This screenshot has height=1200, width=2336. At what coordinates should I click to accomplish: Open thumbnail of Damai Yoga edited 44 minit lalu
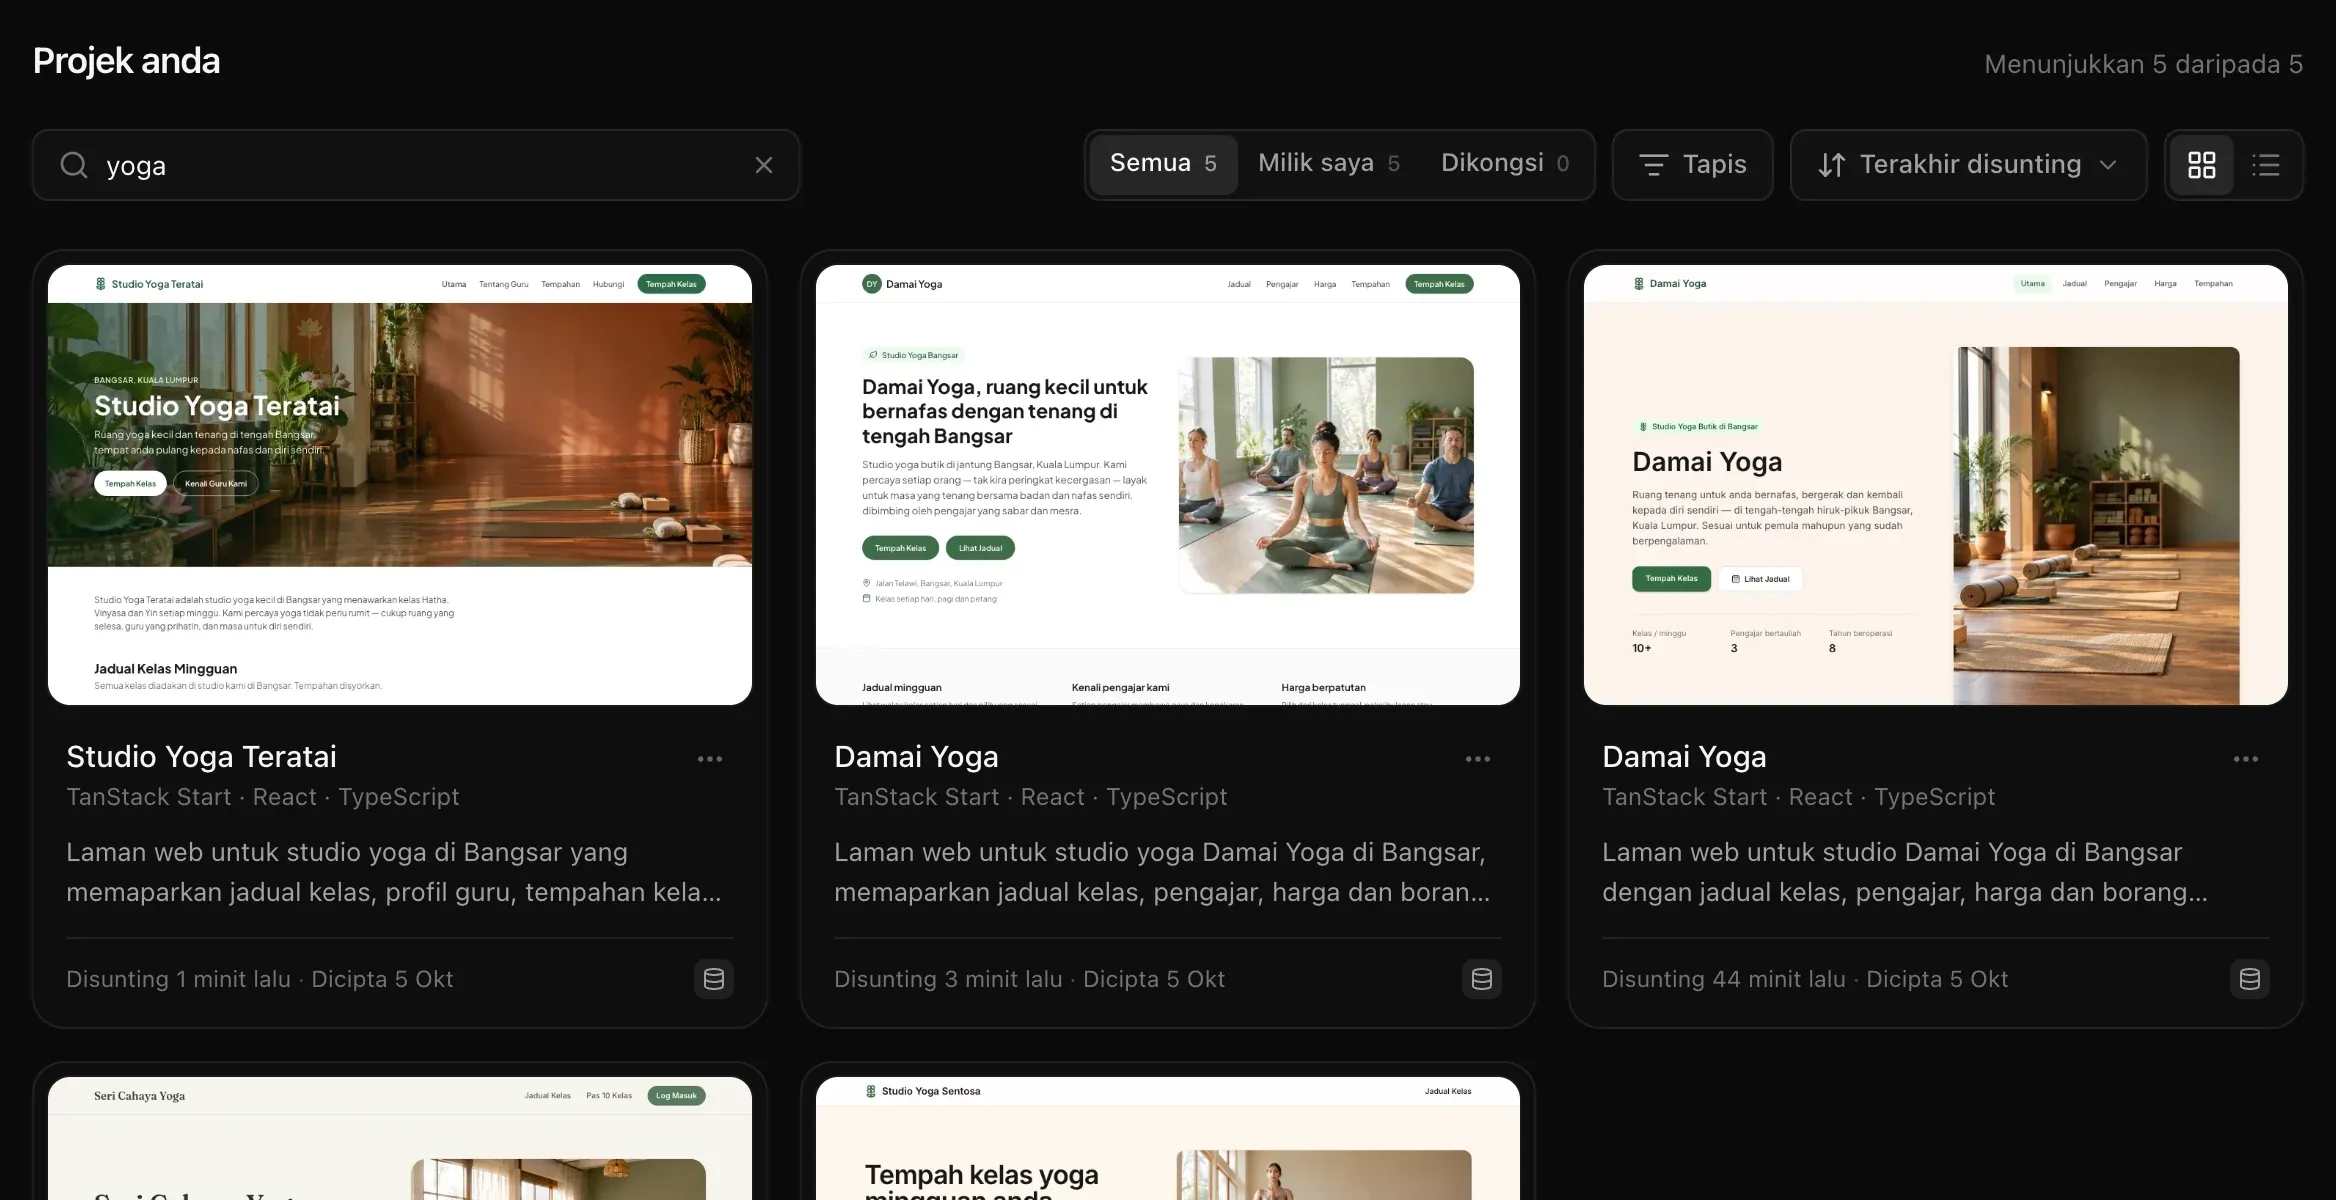1936,485
